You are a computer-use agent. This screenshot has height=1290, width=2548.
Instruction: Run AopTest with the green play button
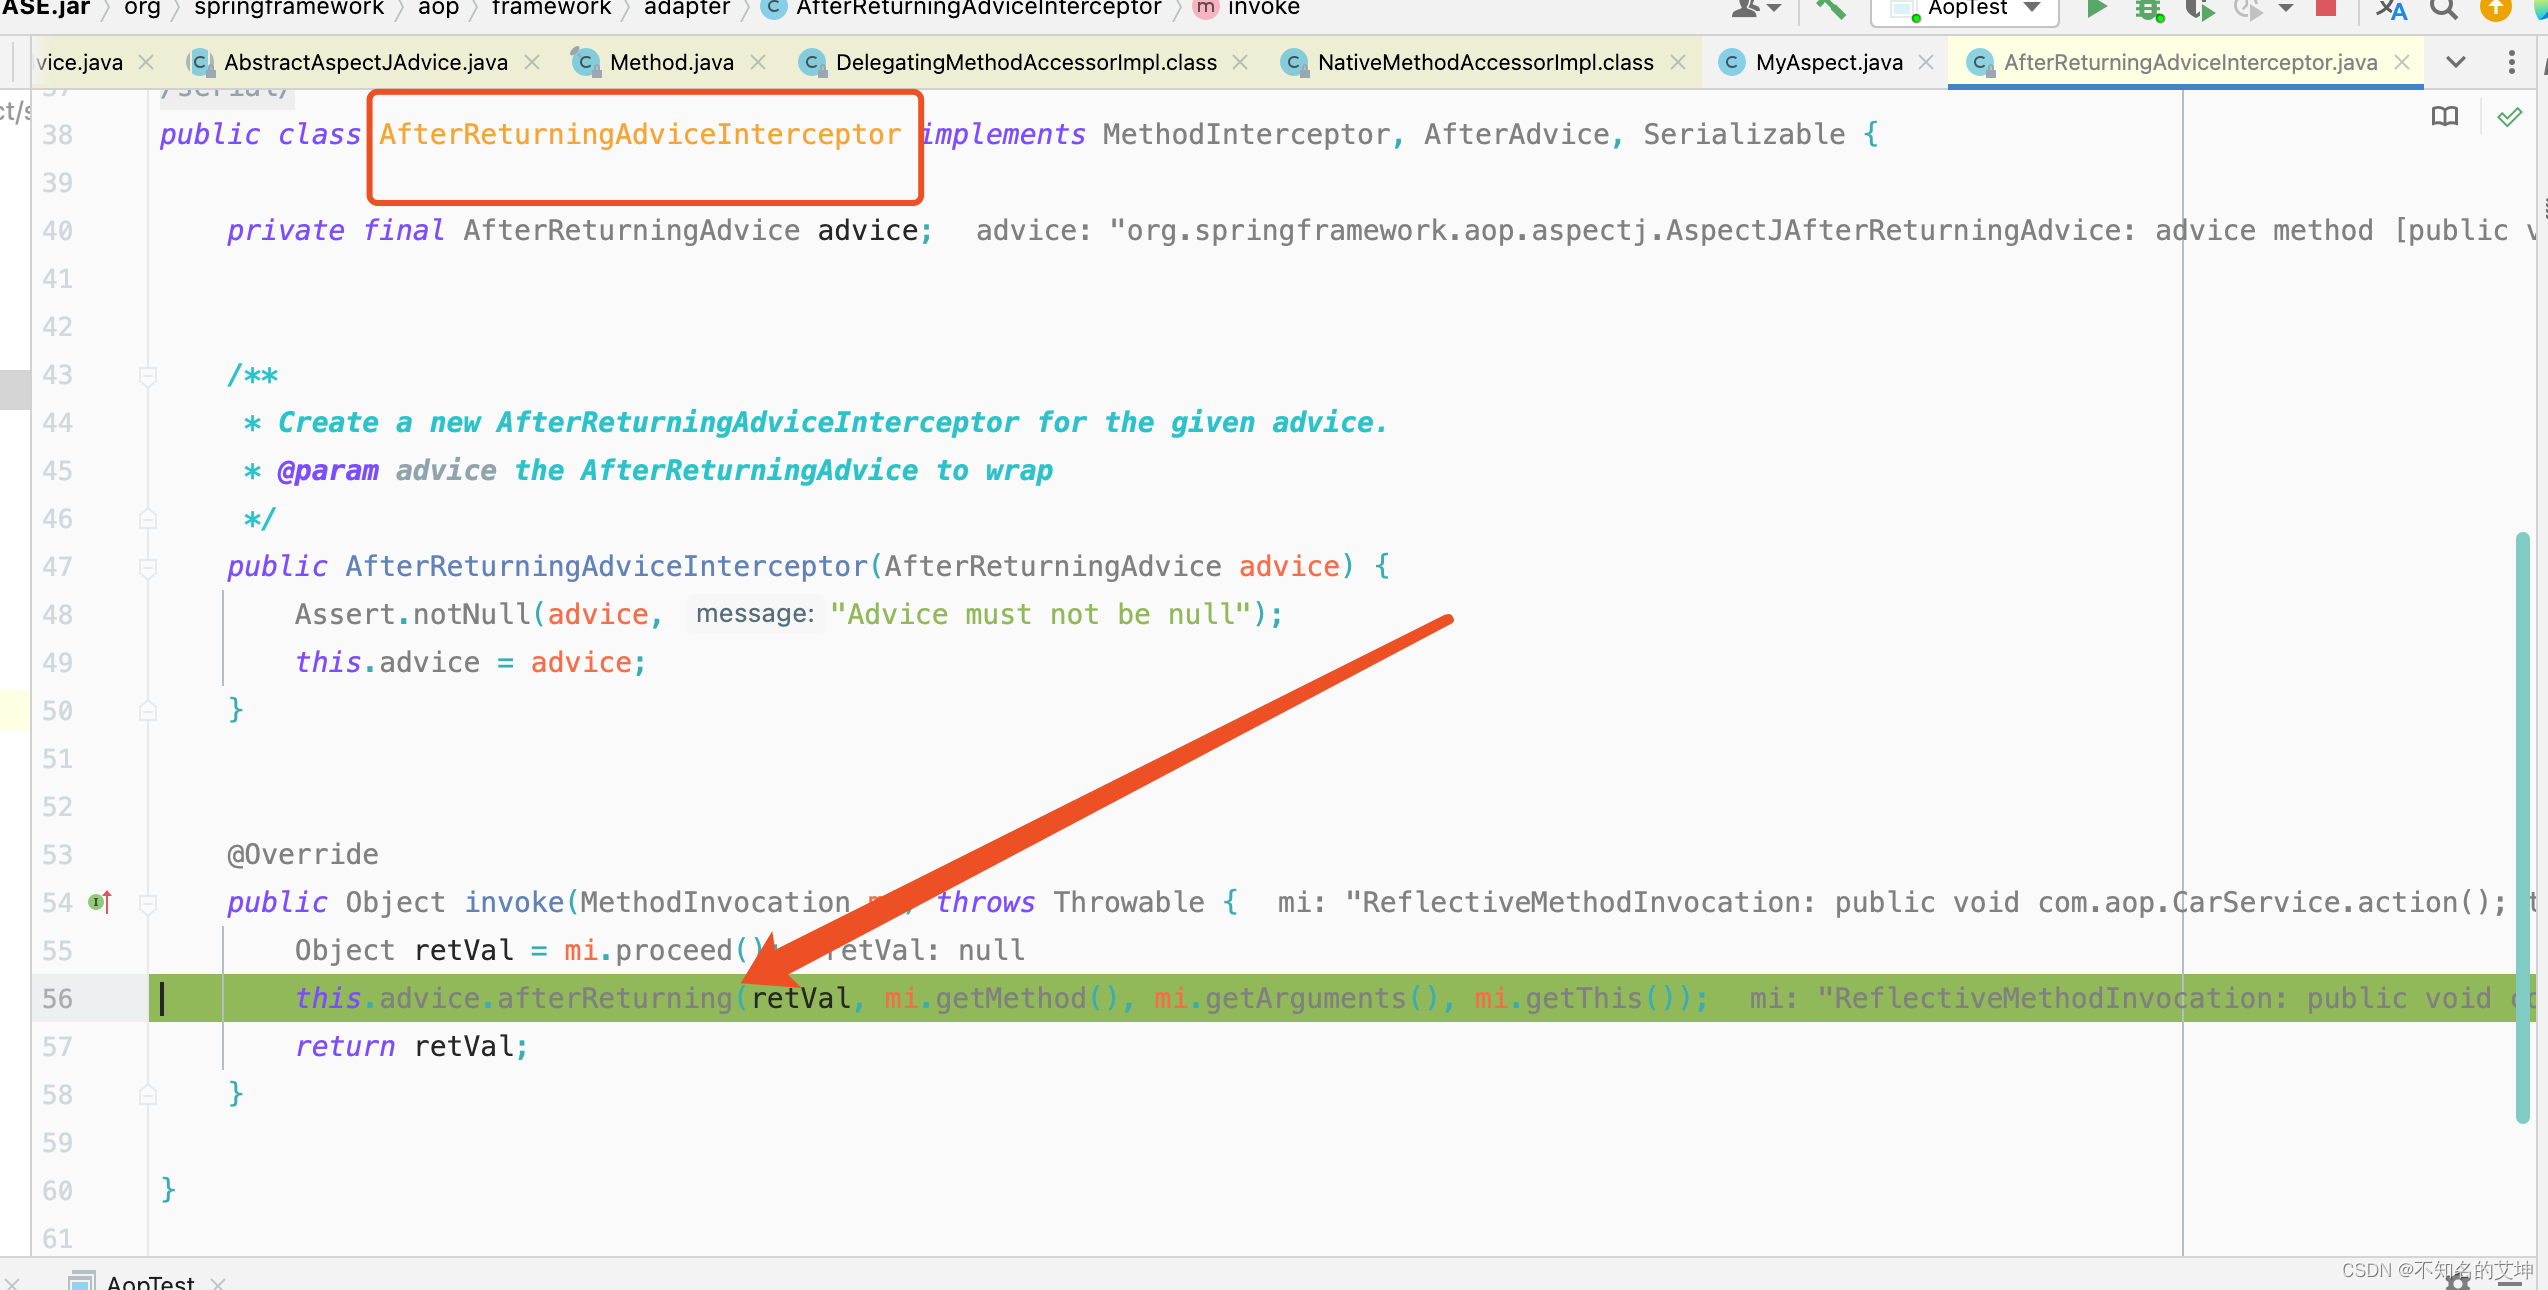2098,10
